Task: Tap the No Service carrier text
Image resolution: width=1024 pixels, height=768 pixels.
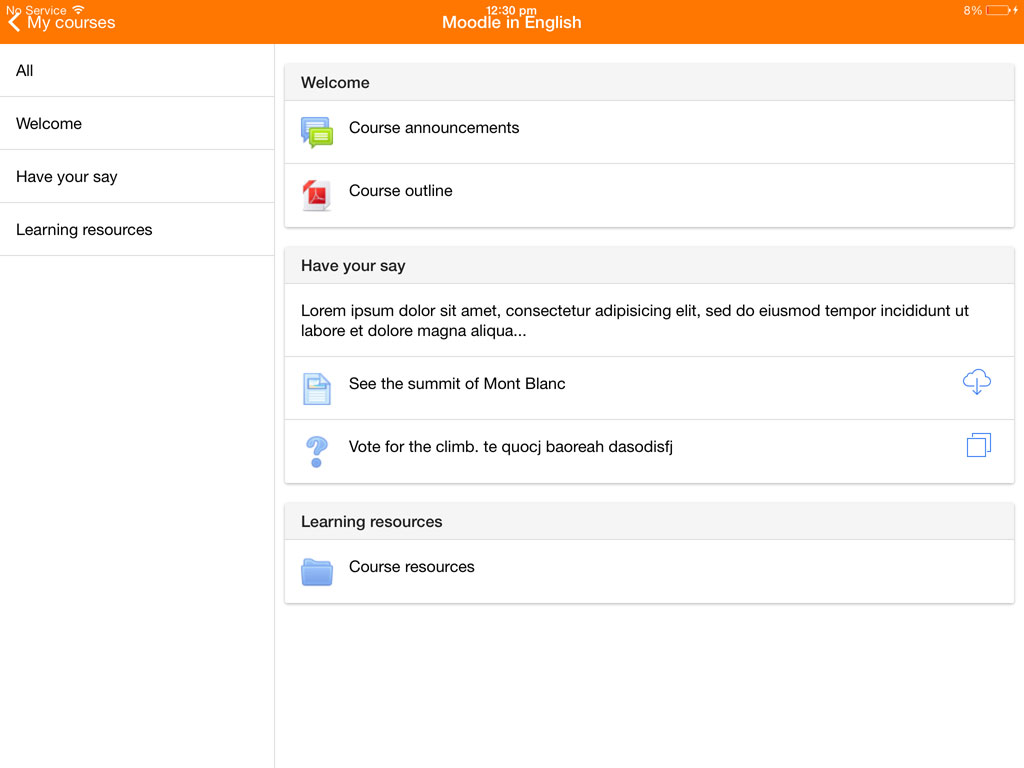Action: (x=36, y=10)
